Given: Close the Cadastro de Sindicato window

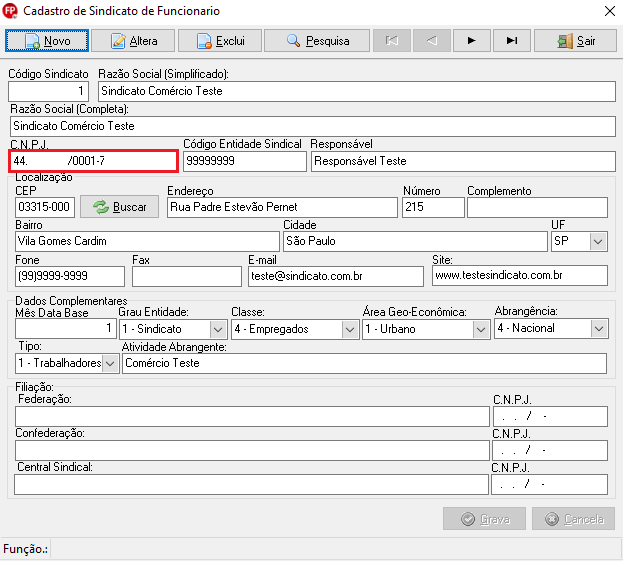Looking at the screenshot, I should (610, 11).
